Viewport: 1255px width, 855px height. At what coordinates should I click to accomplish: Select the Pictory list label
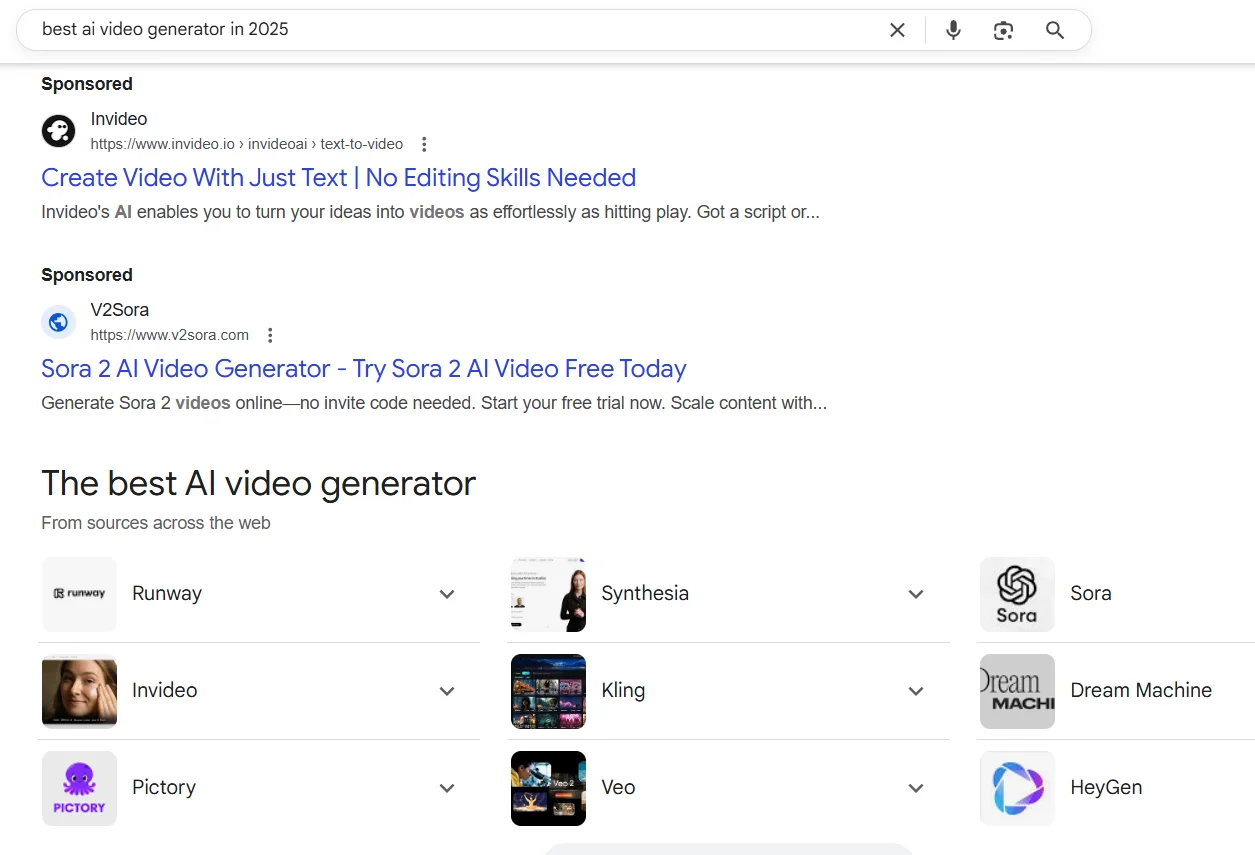click(164, 788)
